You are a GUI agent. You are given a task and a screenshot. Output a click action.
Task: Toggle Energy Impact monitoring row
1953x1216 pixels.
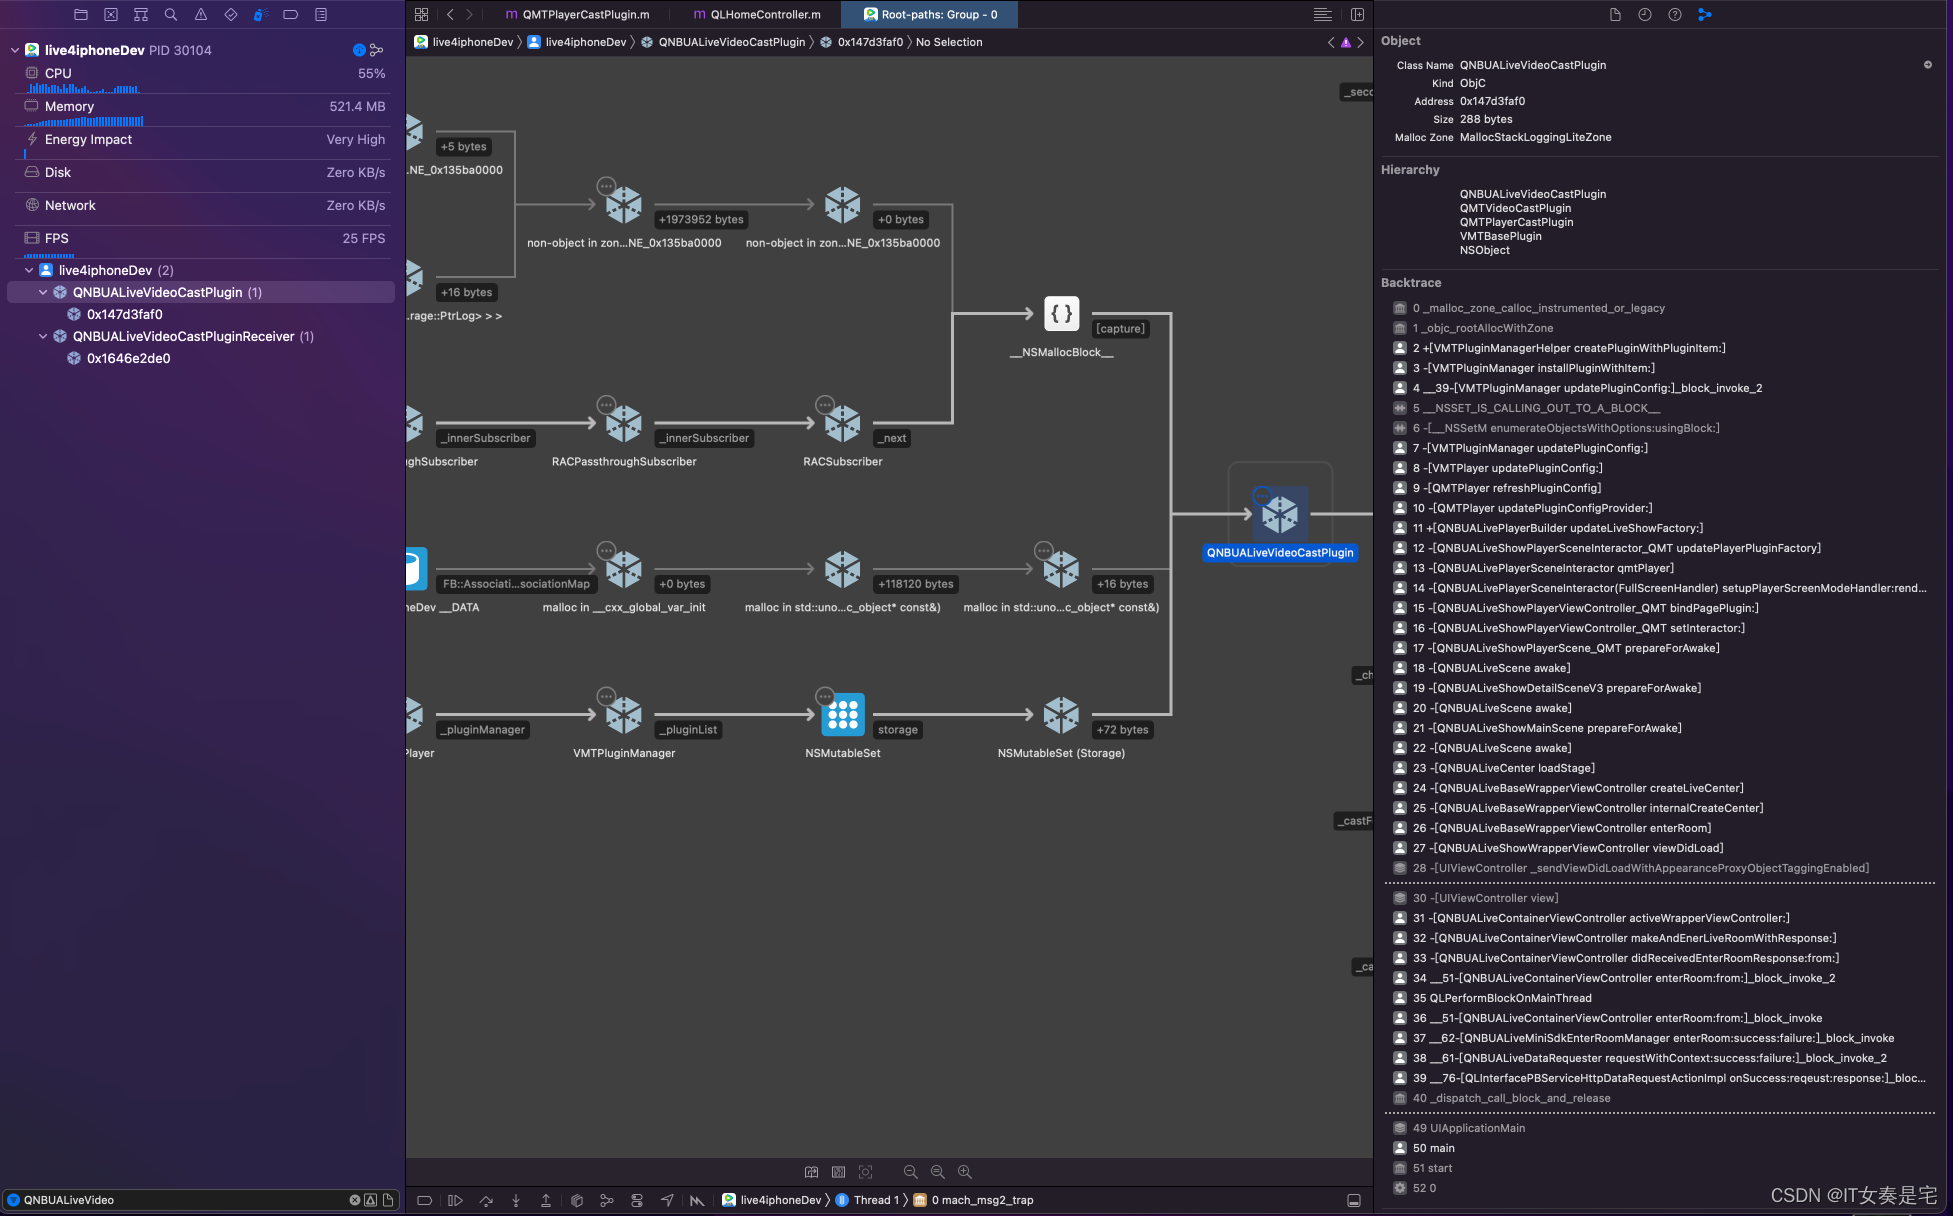click(x=203, y=139)
